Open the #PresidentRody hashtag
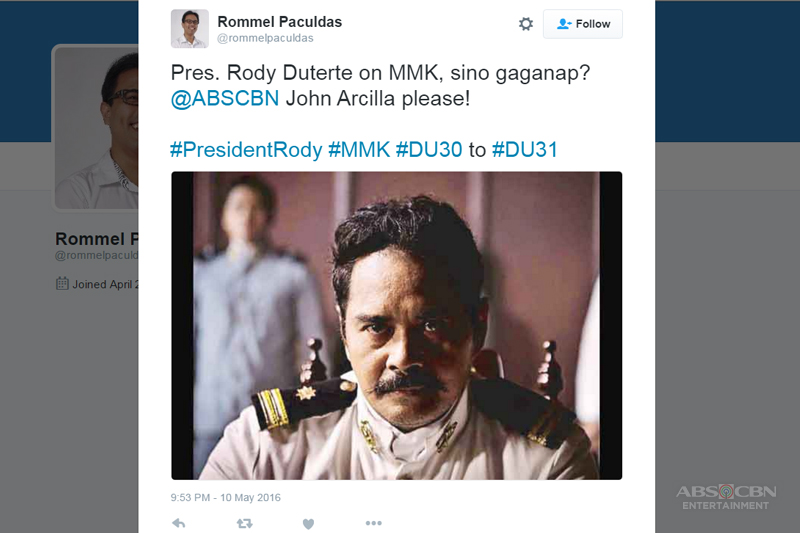Viewport: 800px width, 533px height. point(246,149)
